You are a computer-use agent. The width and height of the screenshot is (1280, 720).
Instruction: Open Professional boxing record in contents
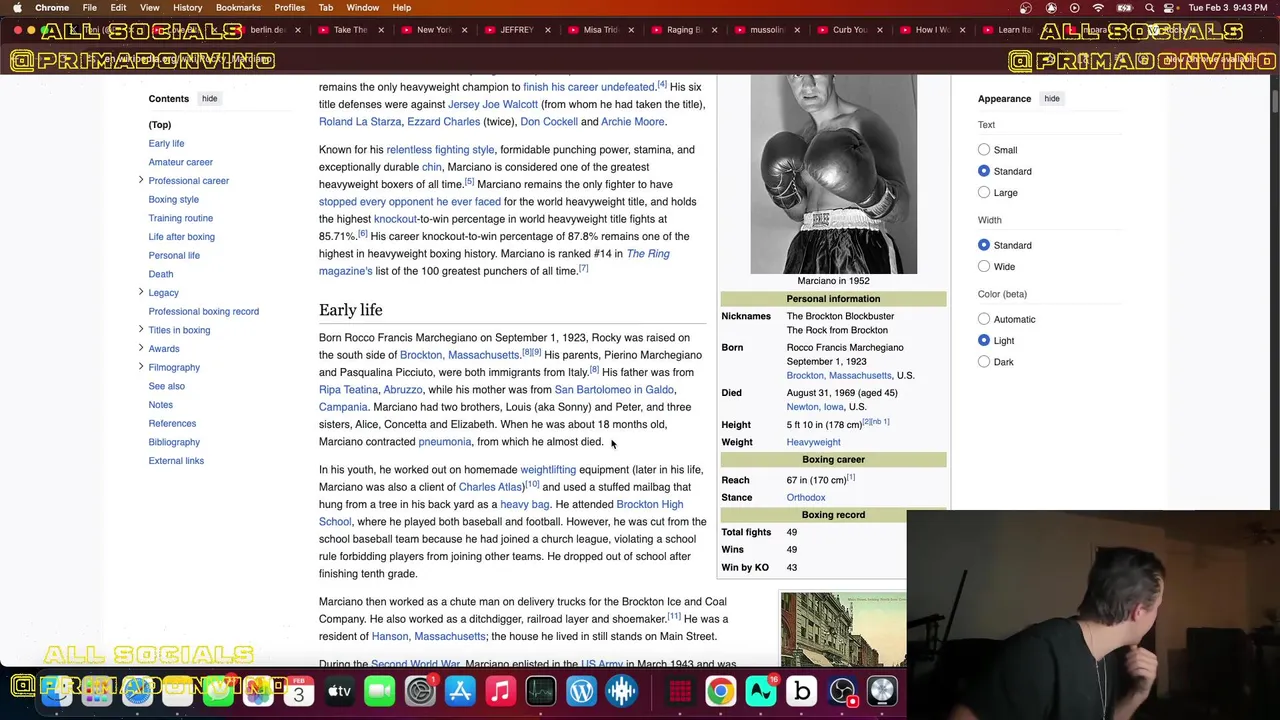coord(203,311)
